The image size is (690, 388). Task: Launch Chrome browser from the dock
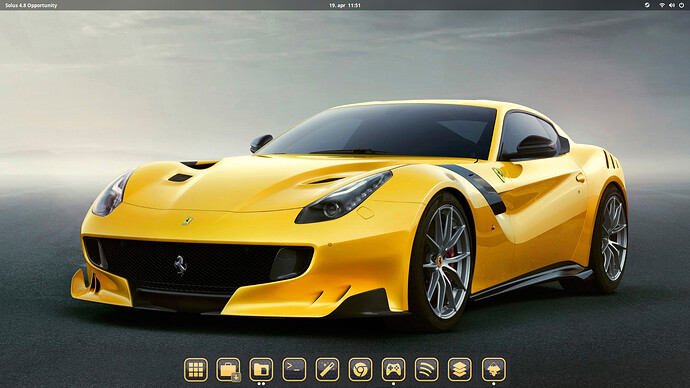click(x=360, y=369)
